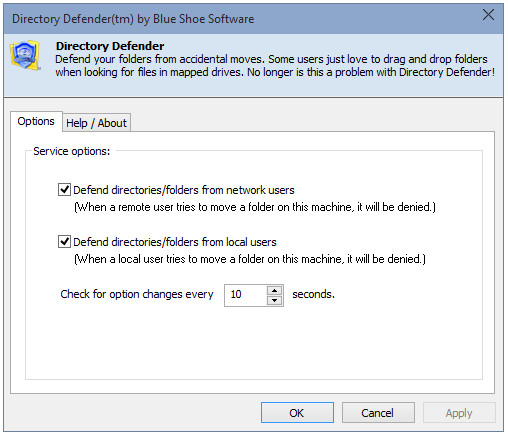
Task: Select the Options tab
Action: [x=36, y=121]
